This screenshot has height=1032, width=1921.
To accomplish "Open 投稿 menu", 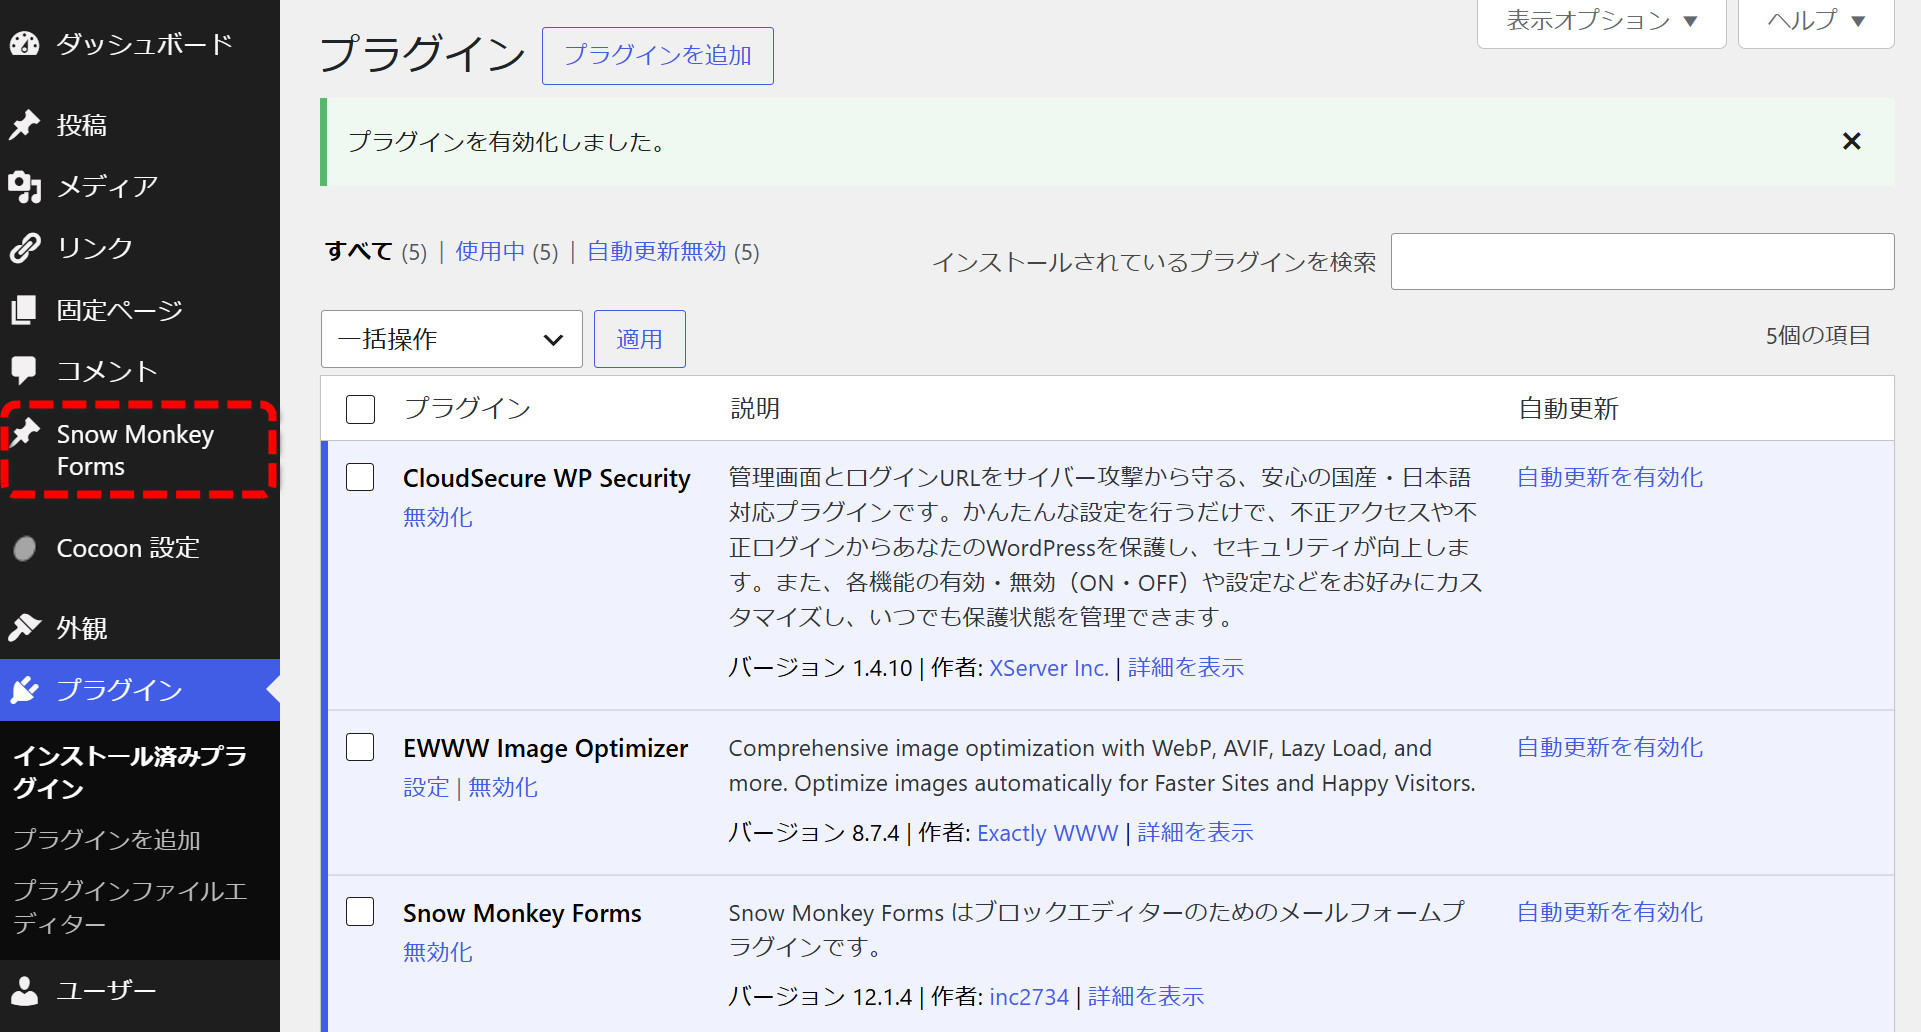I will (140, 125).
